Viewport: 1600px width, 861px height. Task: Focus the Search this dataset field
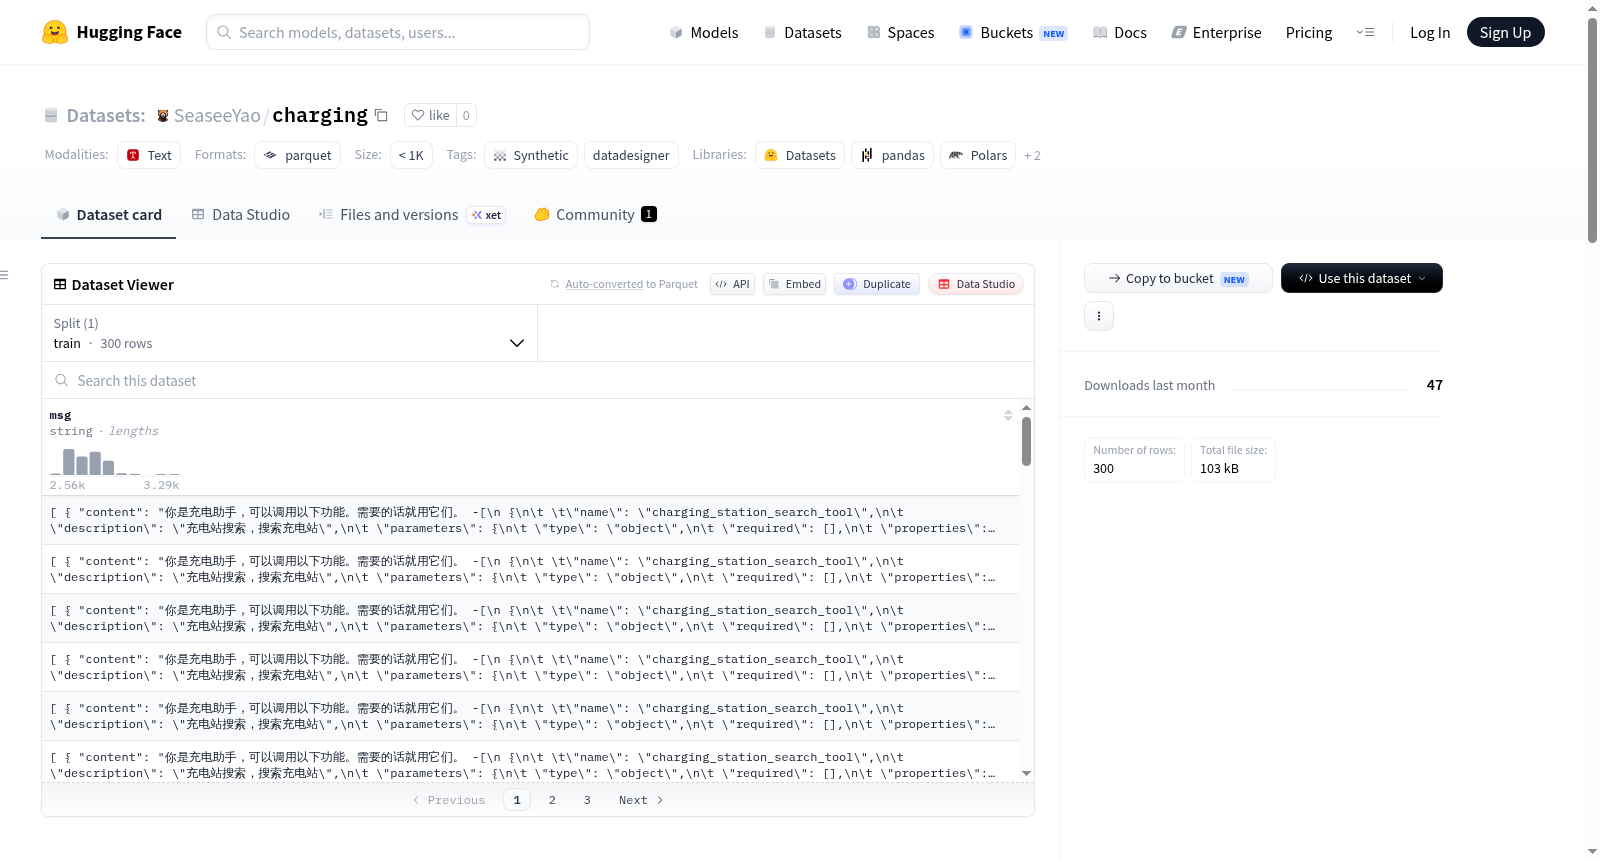[538, 380]
